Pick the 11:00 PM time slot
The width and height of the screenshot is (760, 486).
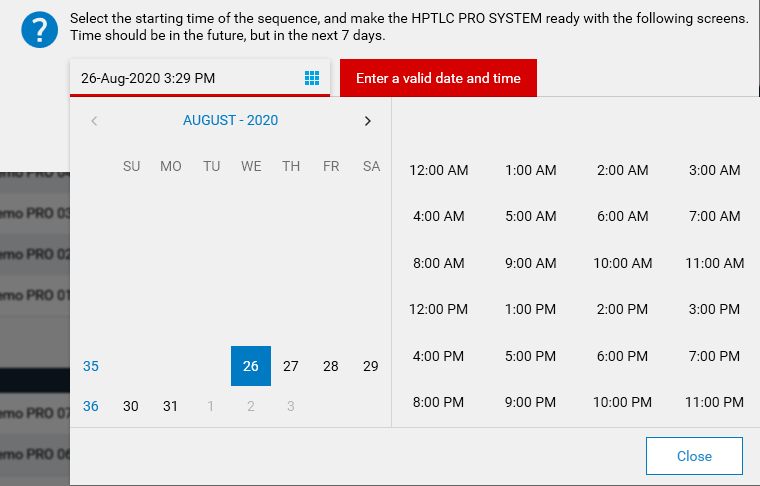(x=714, y=402)
